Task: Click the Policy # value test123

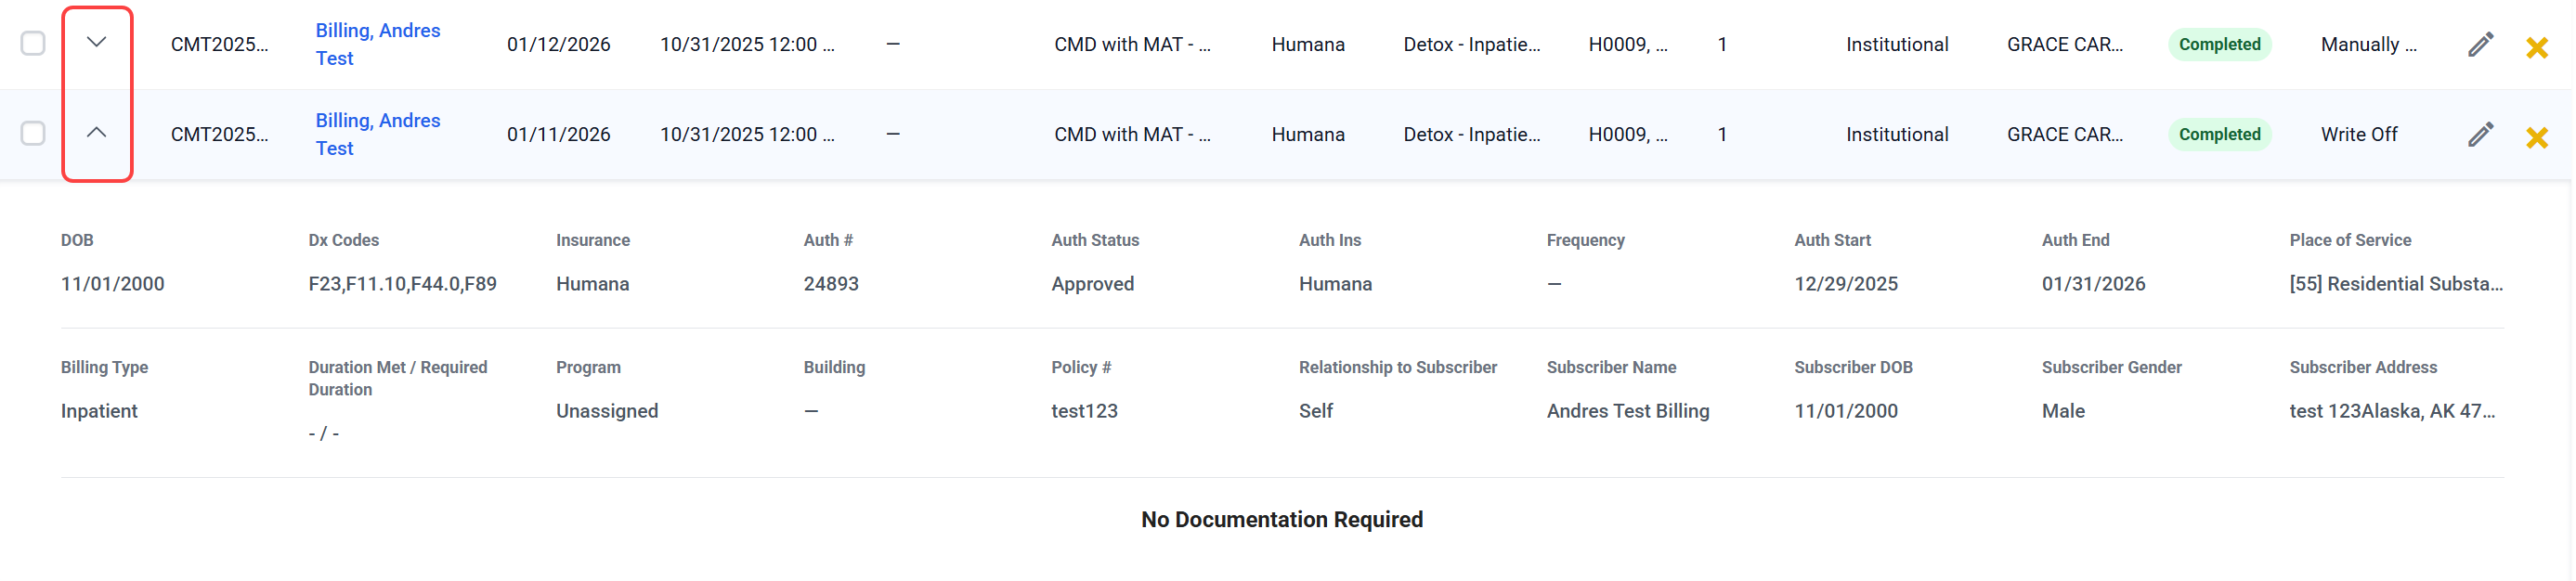Action: (1084, 411)
